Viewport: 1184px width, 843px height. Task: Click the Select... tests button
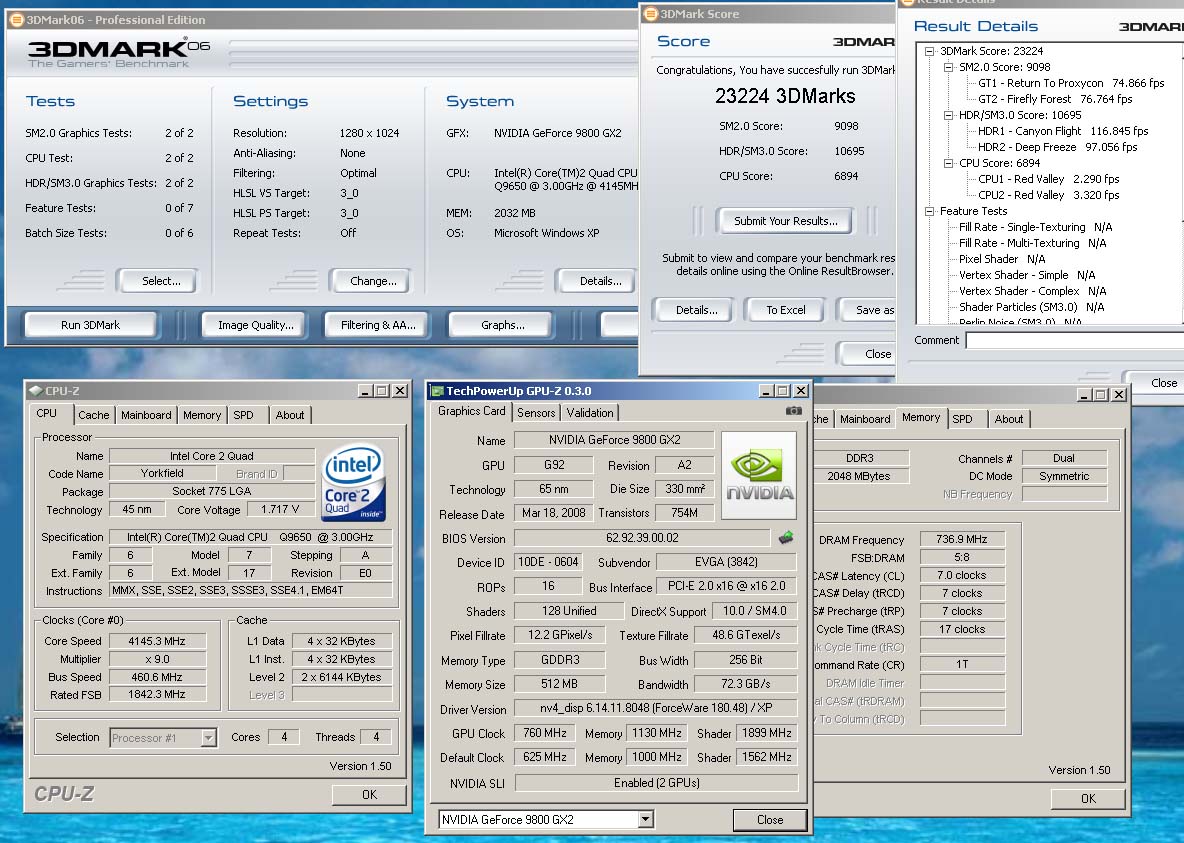click(161, 281)
